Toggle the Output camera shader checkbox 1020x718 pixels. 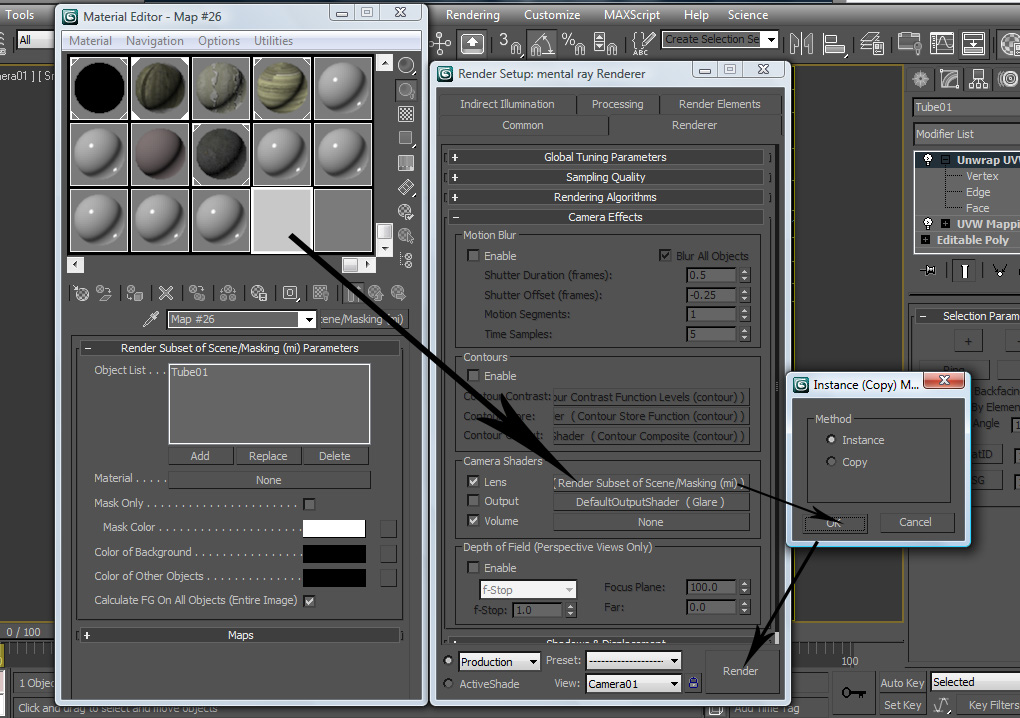pos(474,501)
